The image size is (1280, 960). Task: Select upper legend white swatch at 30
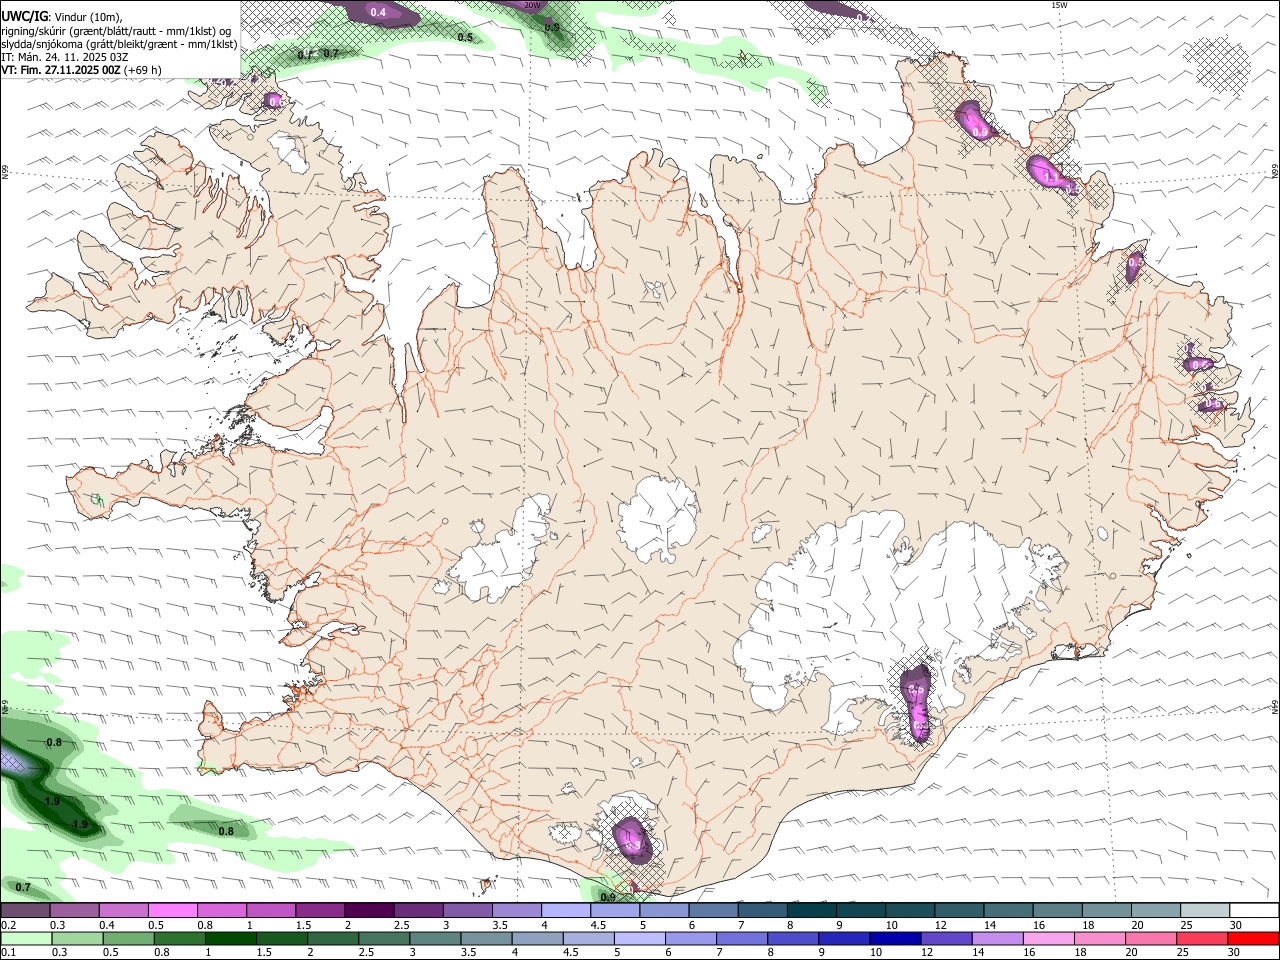[x=1254, y=911]
